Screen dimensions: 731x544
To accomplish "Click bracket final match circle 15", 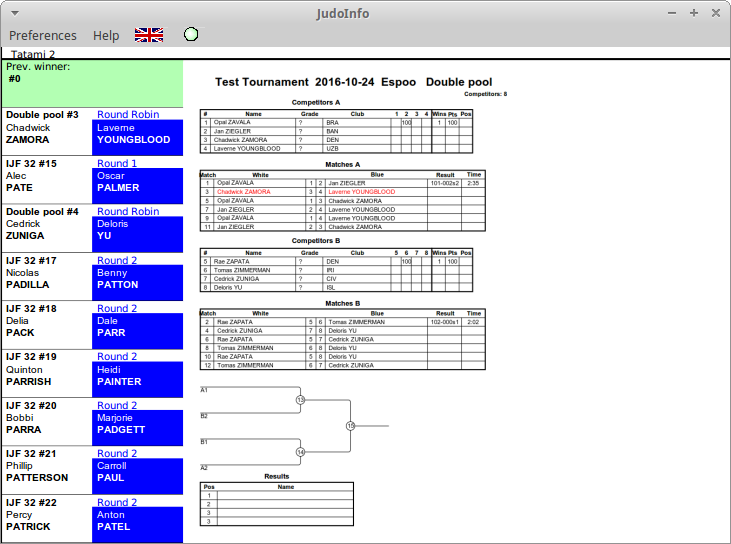I will coord(351,426).
